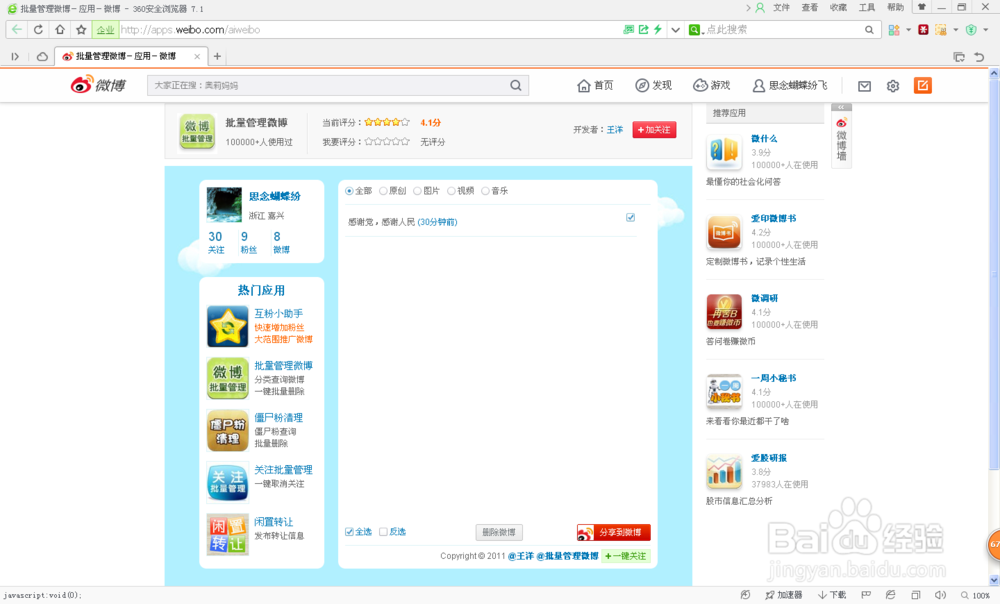The height and width of the screenshot is (604, 1000).
Task: Open the 文件 menu
Action: [x=781, y=8]
